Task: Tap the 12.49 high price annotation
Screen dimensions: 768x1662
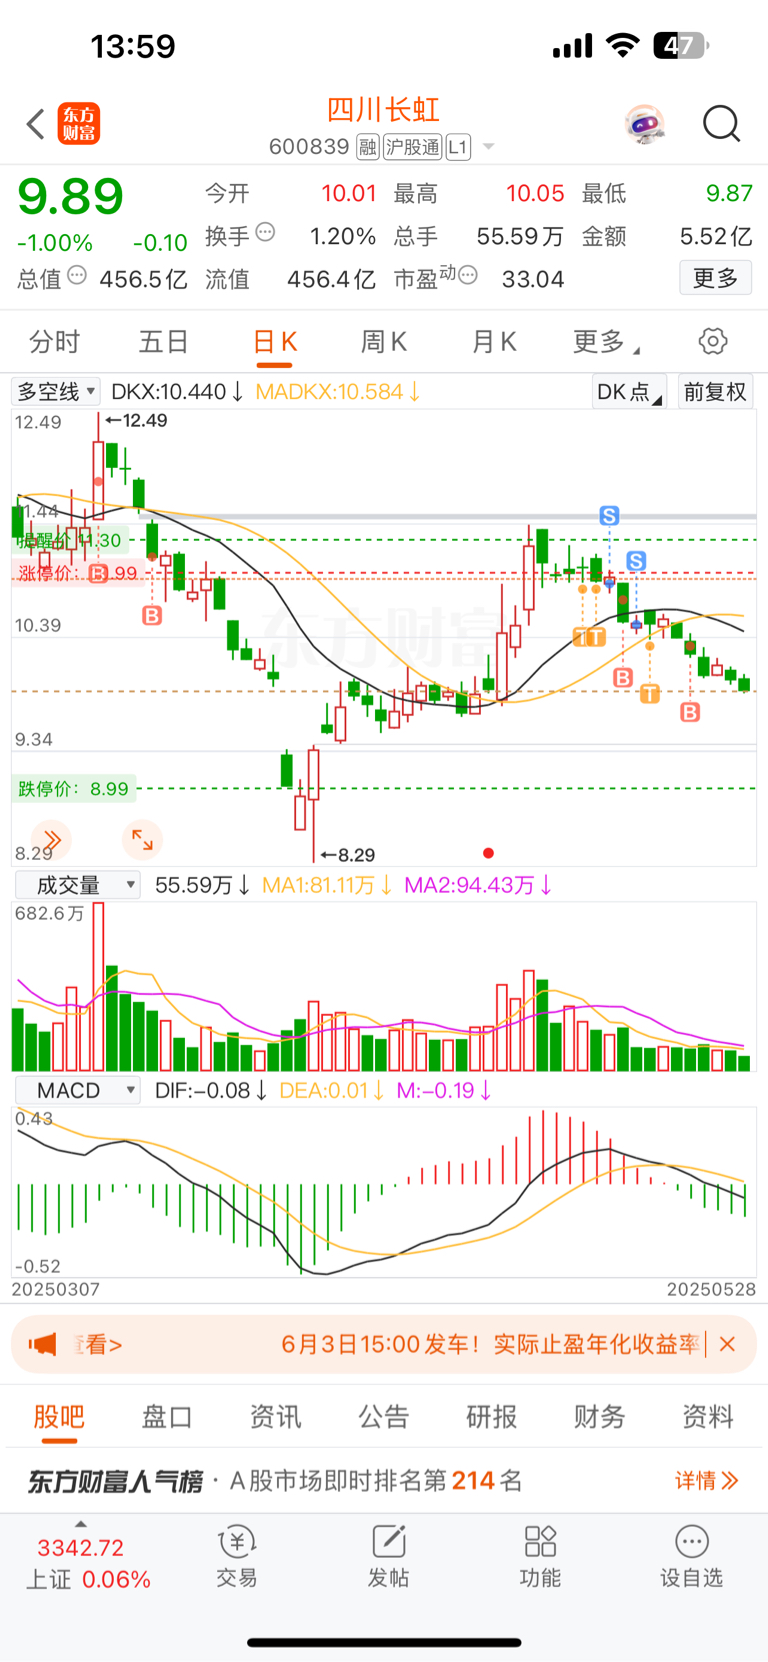Action: point(136,421)
